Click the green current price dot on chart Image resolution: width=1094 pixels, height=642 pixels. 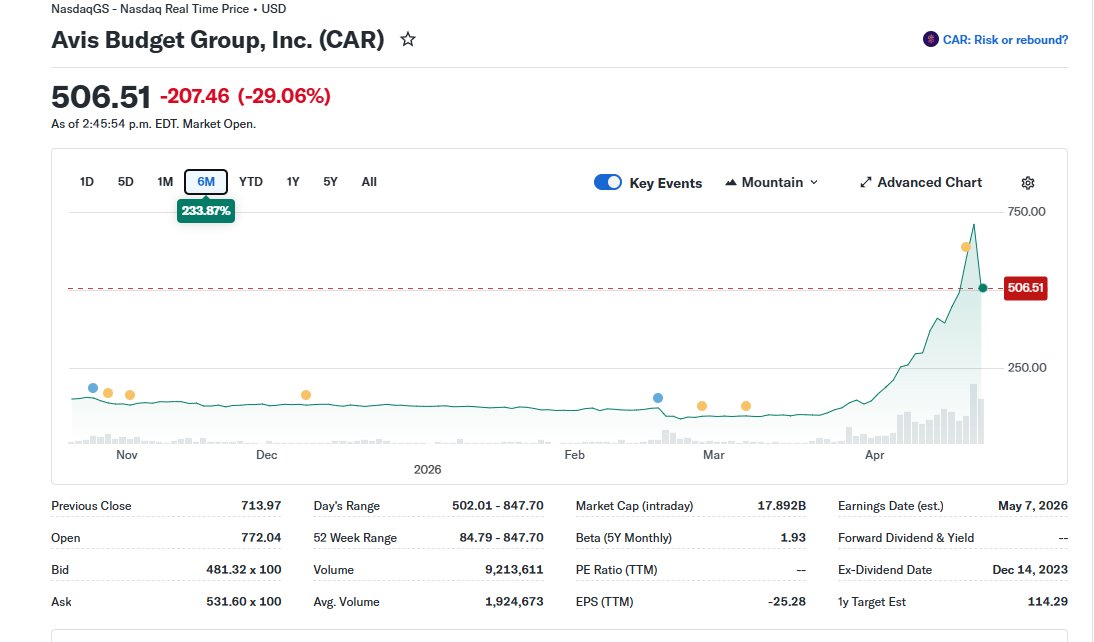983,288
